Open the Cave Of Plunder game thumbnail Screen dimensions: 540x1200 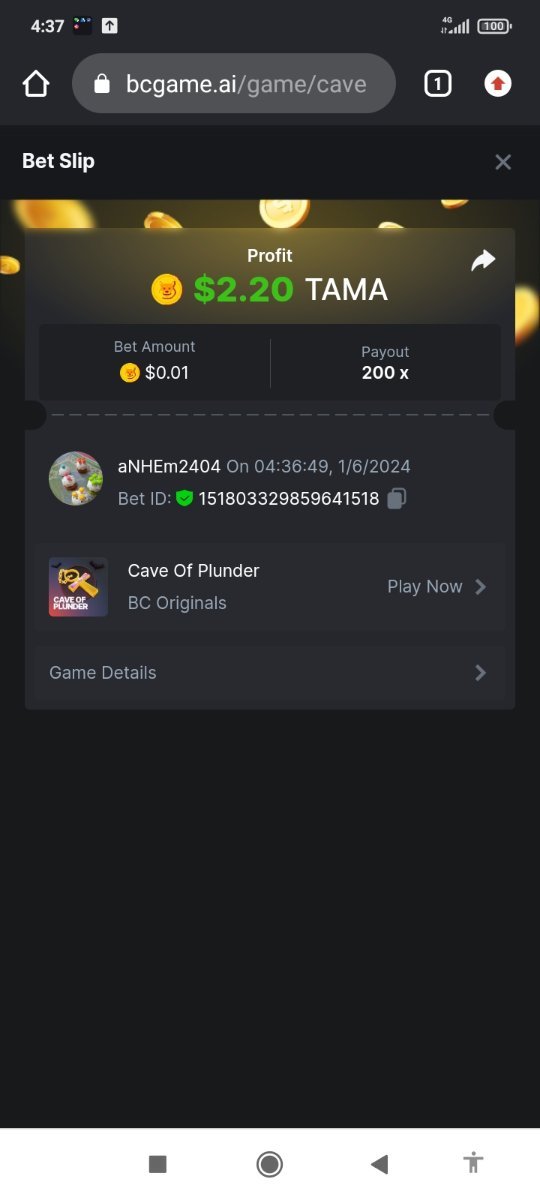(78, 587)
